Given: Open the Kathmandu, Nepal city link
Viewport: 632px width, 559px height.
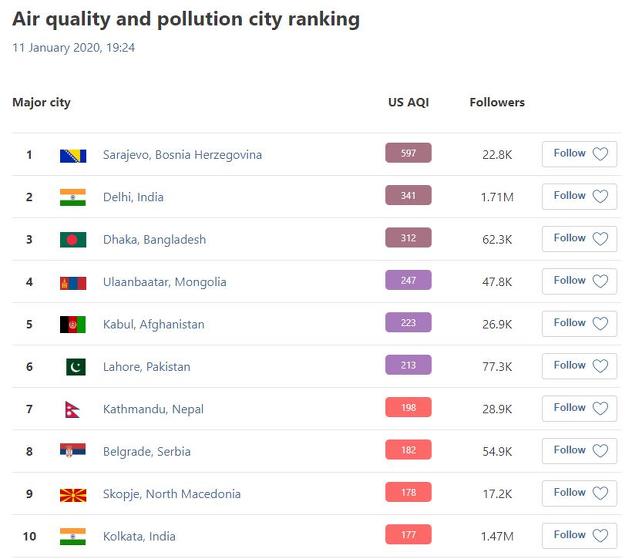Looking at the screenshot, I should (153, 409).
